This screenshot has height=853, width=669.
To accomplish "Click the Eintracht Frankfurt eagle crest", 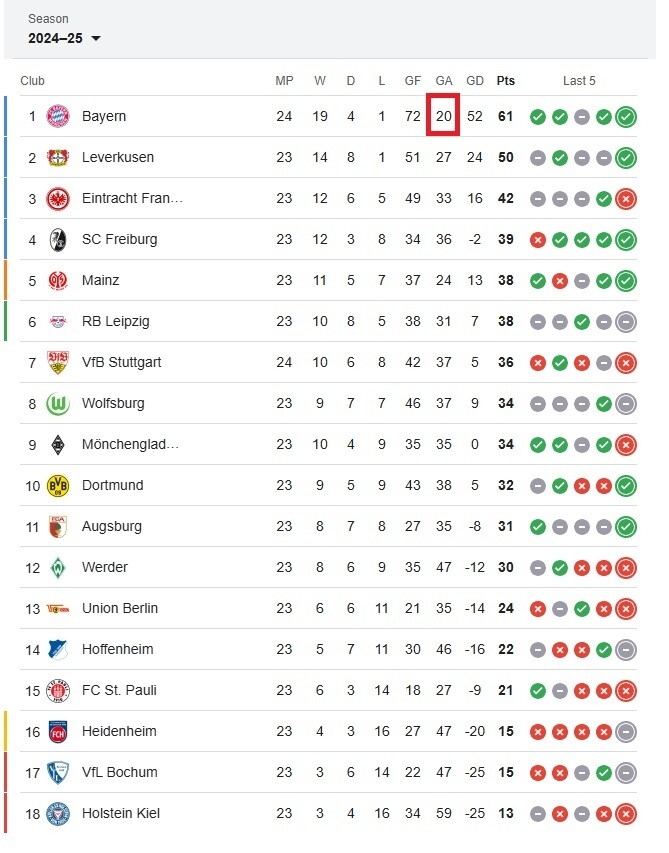I will (58, 198).
